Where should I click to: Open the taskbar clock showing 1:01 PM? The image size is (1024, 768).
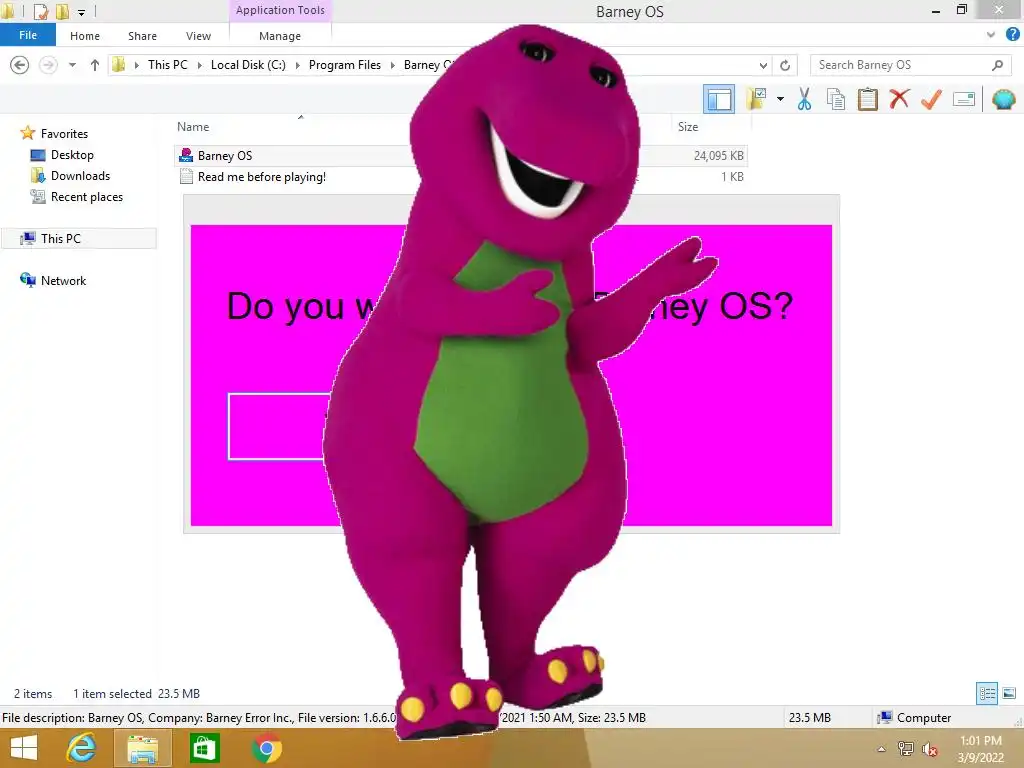tap(980, 749)
